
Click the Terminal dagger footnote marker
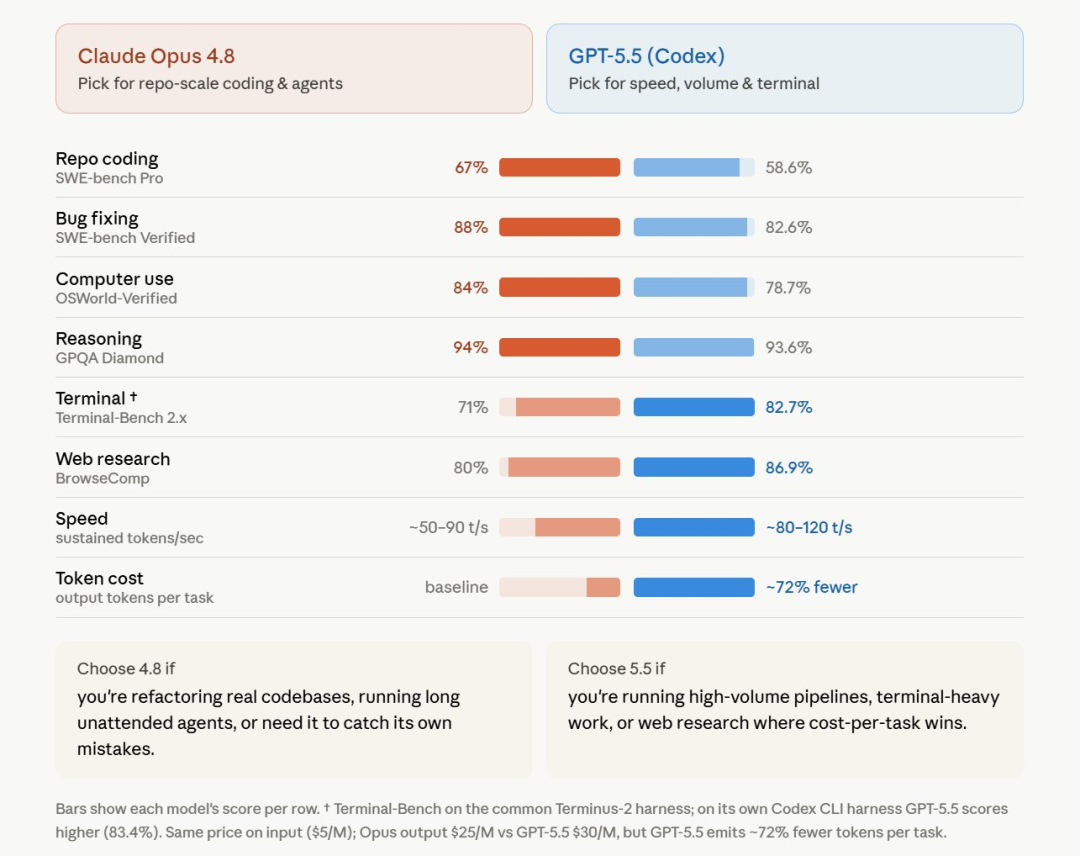click(x=134, y=397)
